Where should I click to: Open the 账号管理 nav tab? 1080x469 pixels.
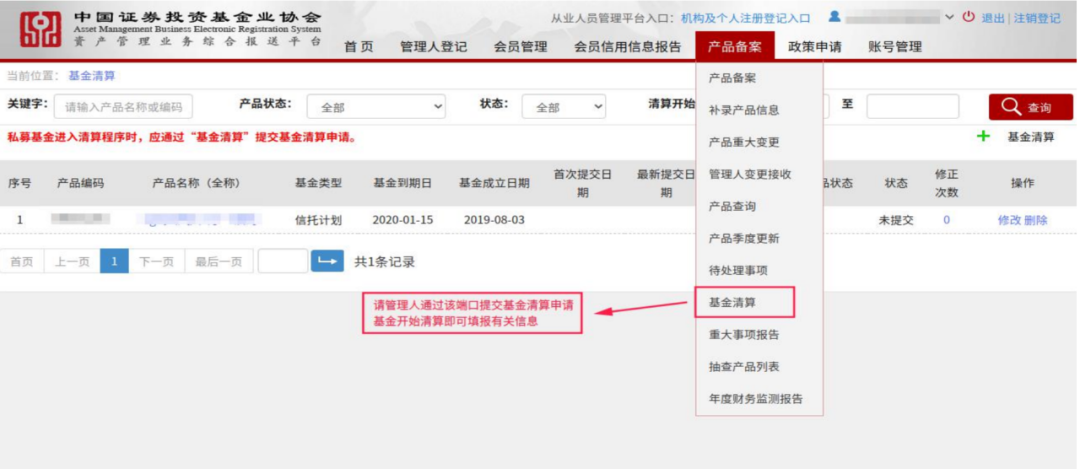[895, 47]
